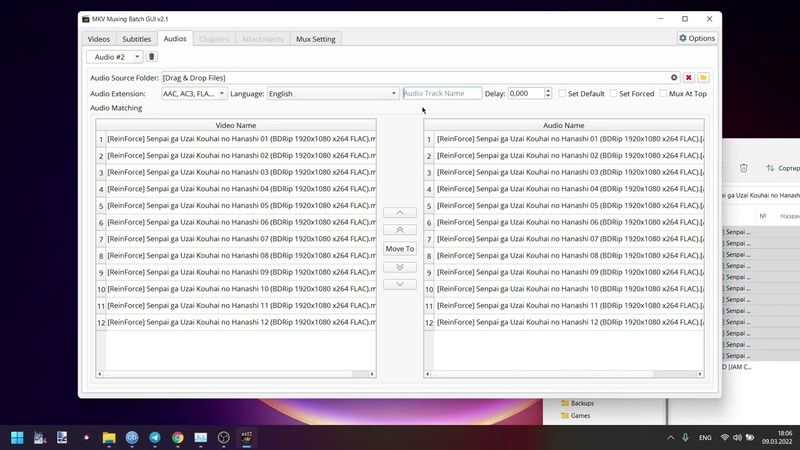Image resolution: width=800 pixels, height=450 pixels.
Task: Select audio row Hanashi 03 in Audio Name list
Action: coord(569,172)
